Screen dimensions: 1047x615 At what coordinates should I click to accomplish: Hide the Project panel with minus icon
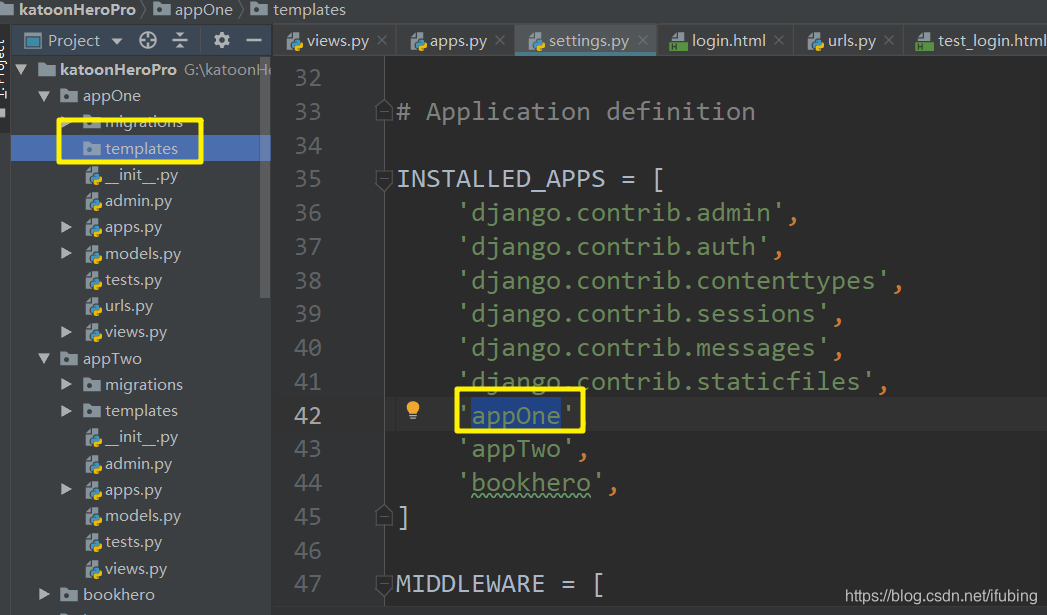254,41
